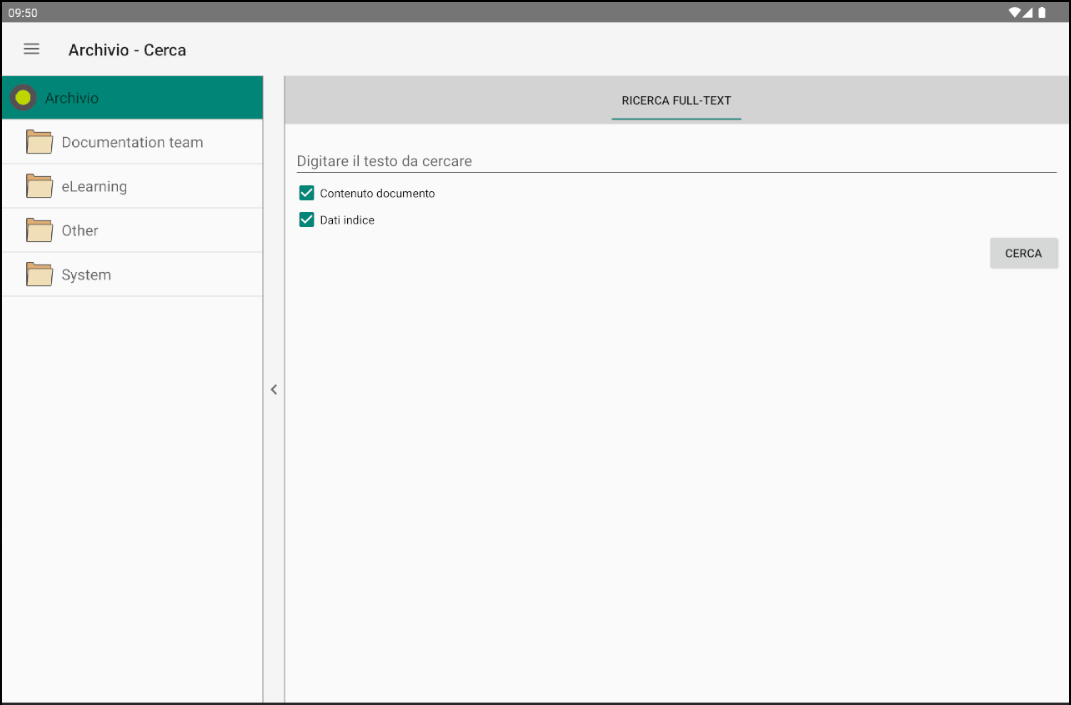Select the eLearning label in the tree
Image resolution: width=1071 pixels, height=705 pixels.
94,187
